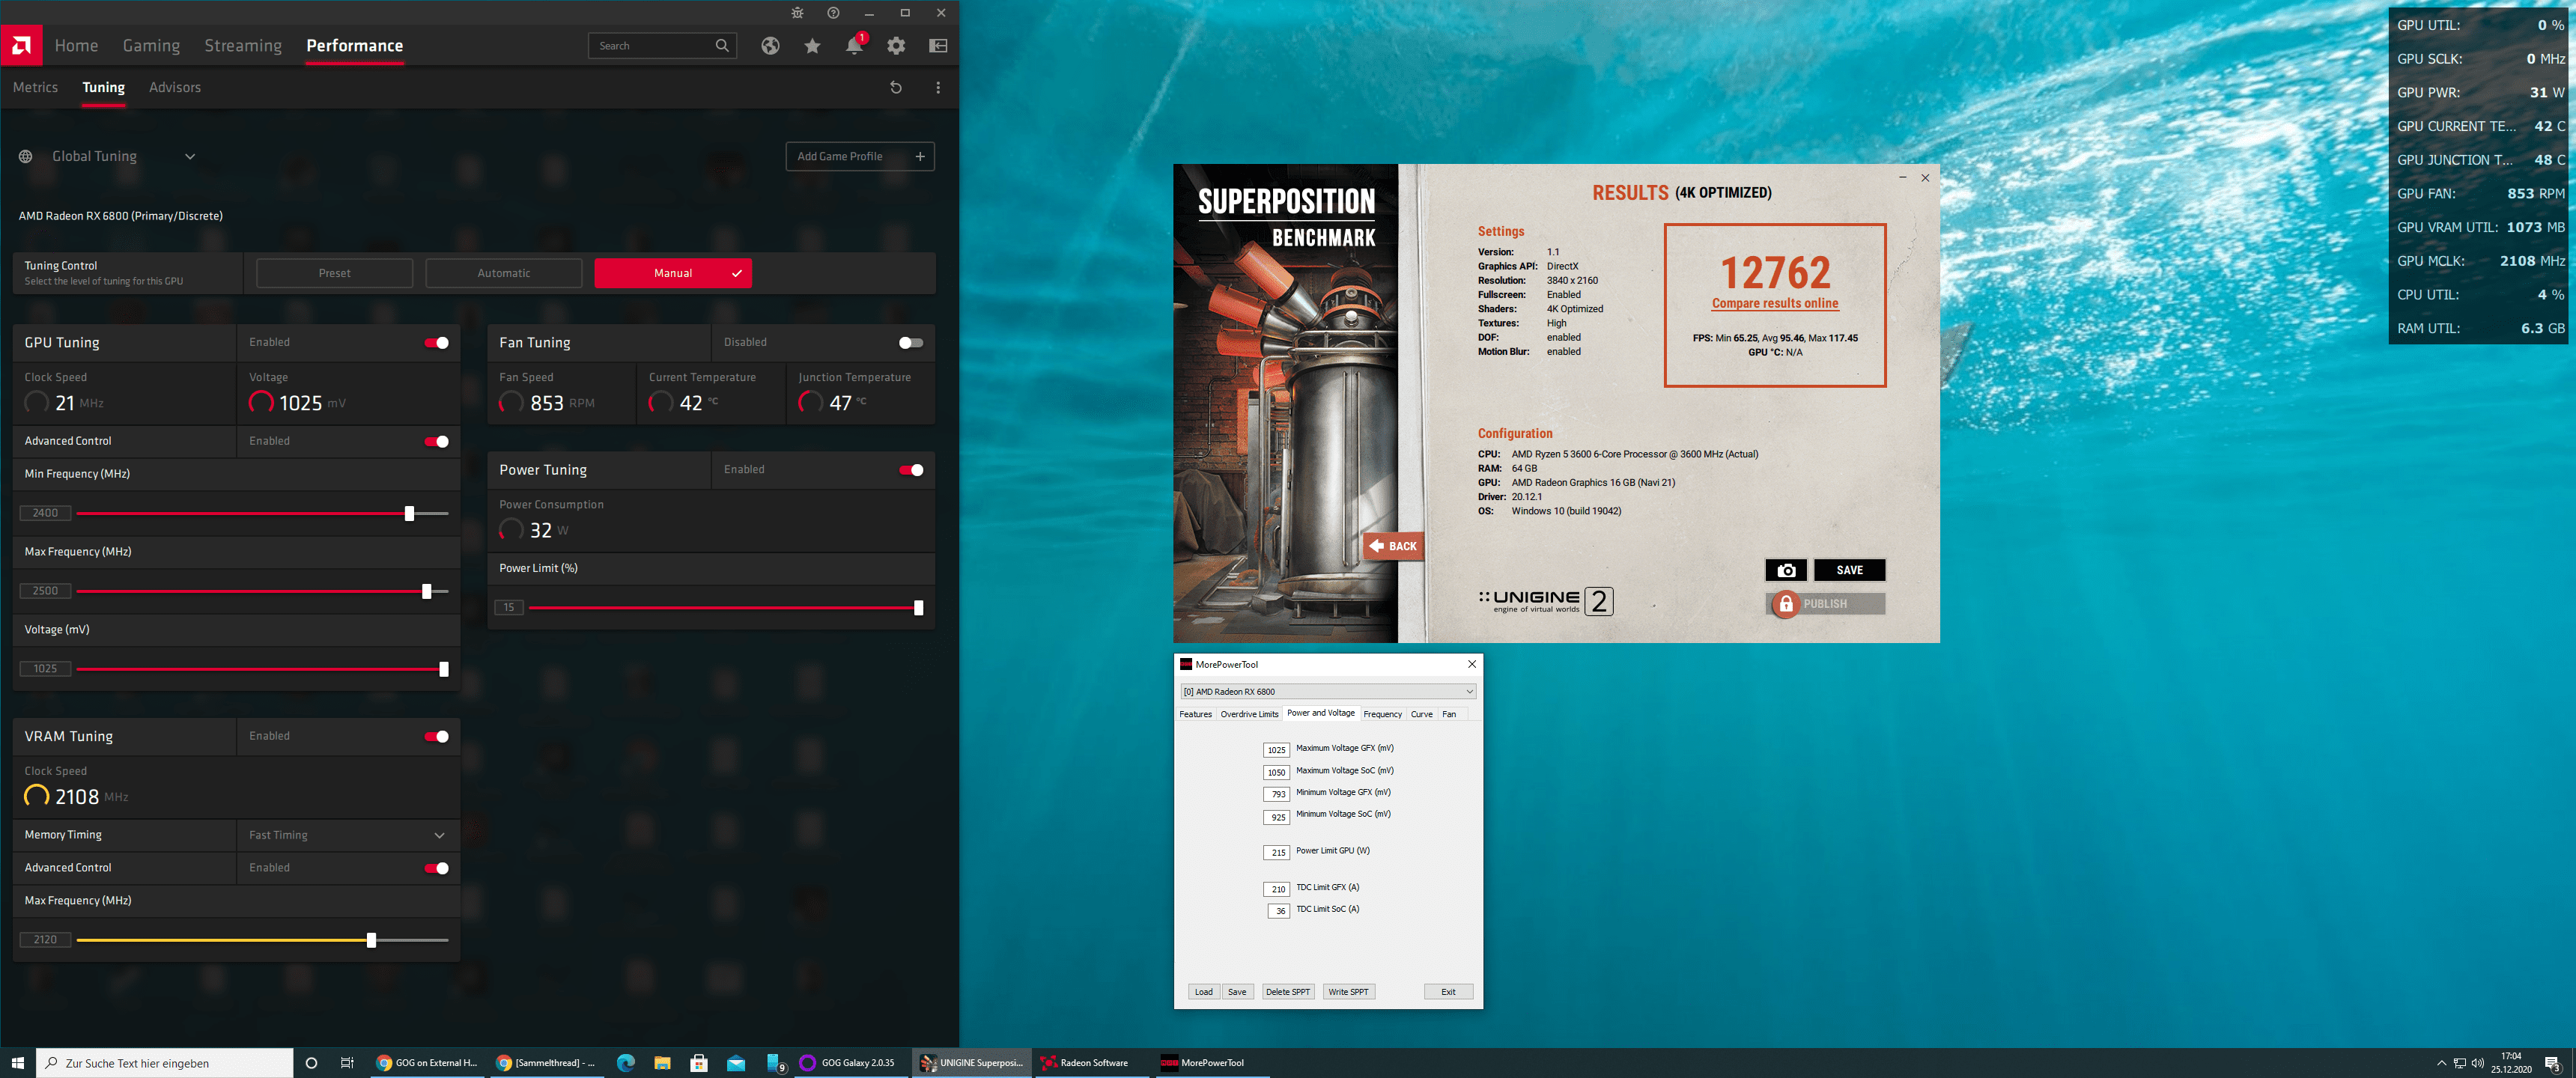Open MorePowerTool GPU selection dropdown

coord(1328,692)
